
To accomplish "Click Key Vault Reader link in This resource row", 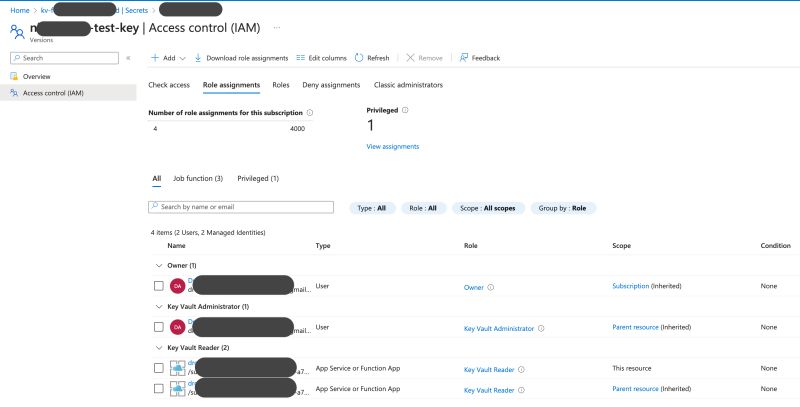I will (x=489, y=370).
